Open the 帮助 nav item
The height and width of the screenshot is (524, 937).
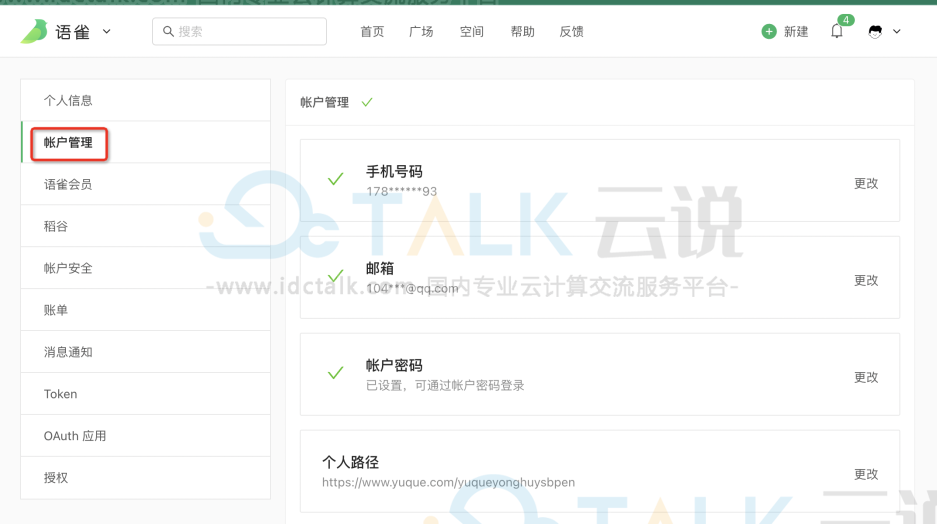click(x=522, y=32)
